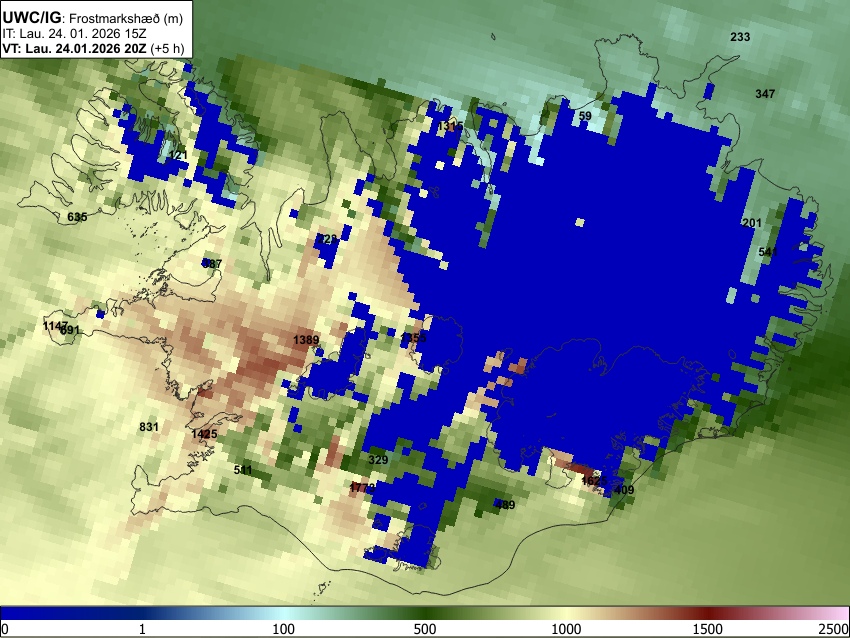850x638 pixels.
Task: Click the 1000 tick label on the legend
Action: pyautogui.click(x=566, y=629)
